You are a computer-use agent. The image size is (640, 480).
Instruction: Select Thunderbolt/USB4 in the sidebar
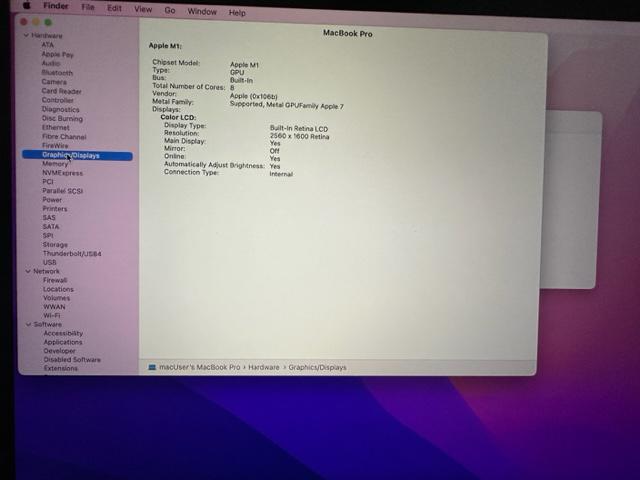point(71,254)
